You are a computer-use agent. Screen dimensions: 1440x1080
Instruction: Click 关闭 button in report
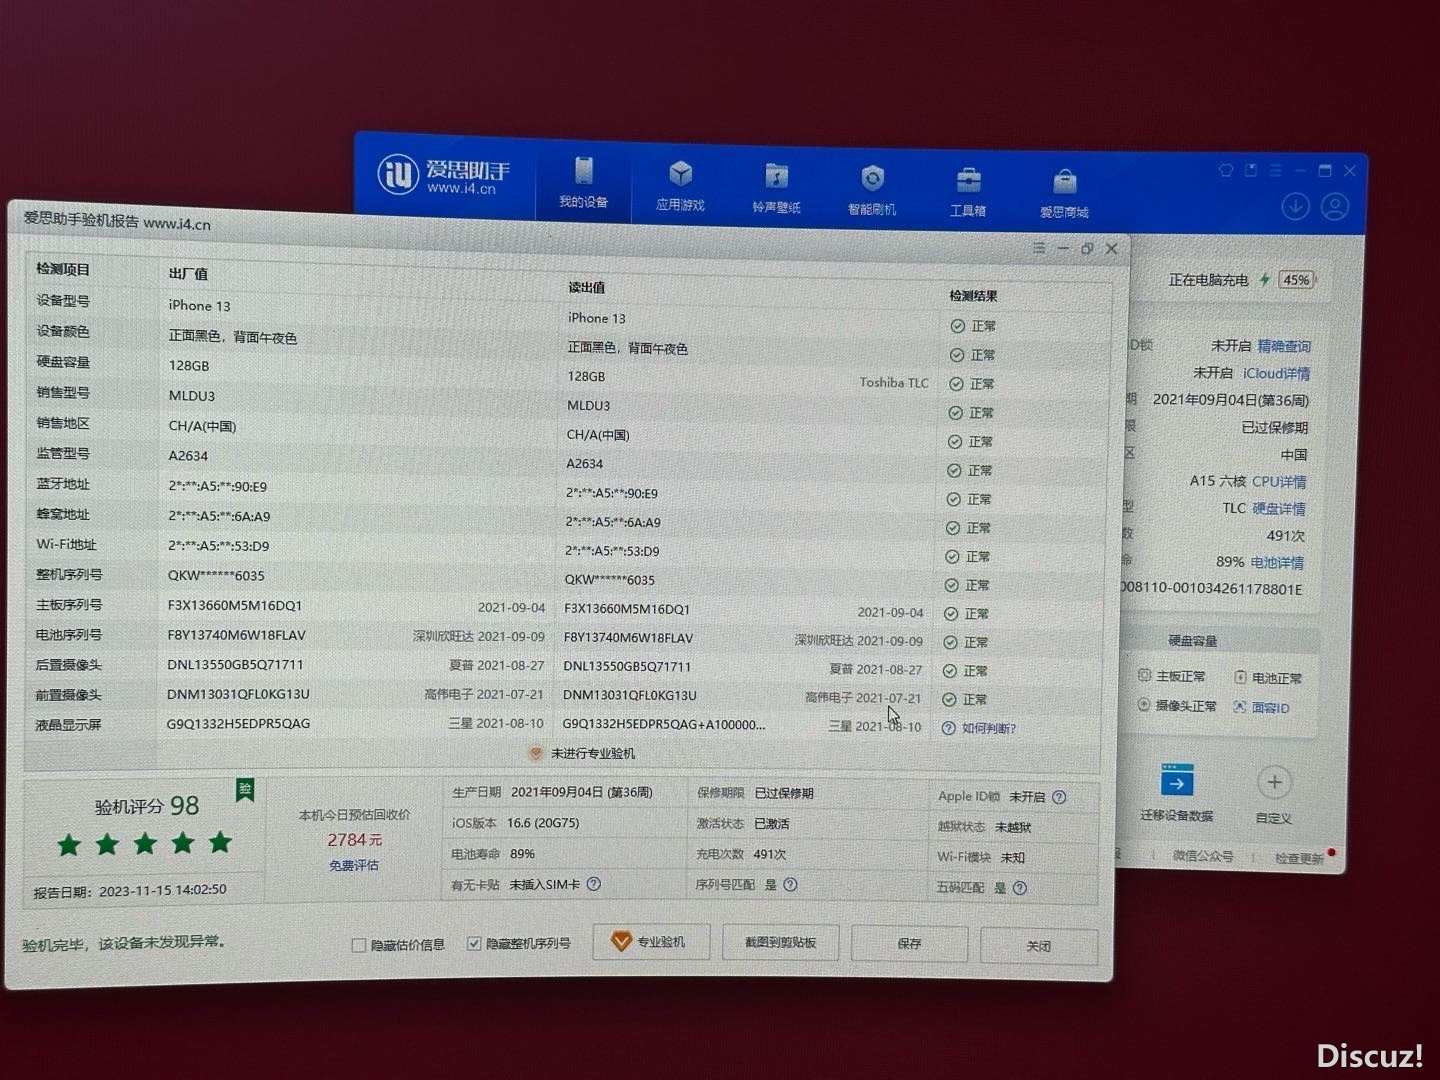1038,946
